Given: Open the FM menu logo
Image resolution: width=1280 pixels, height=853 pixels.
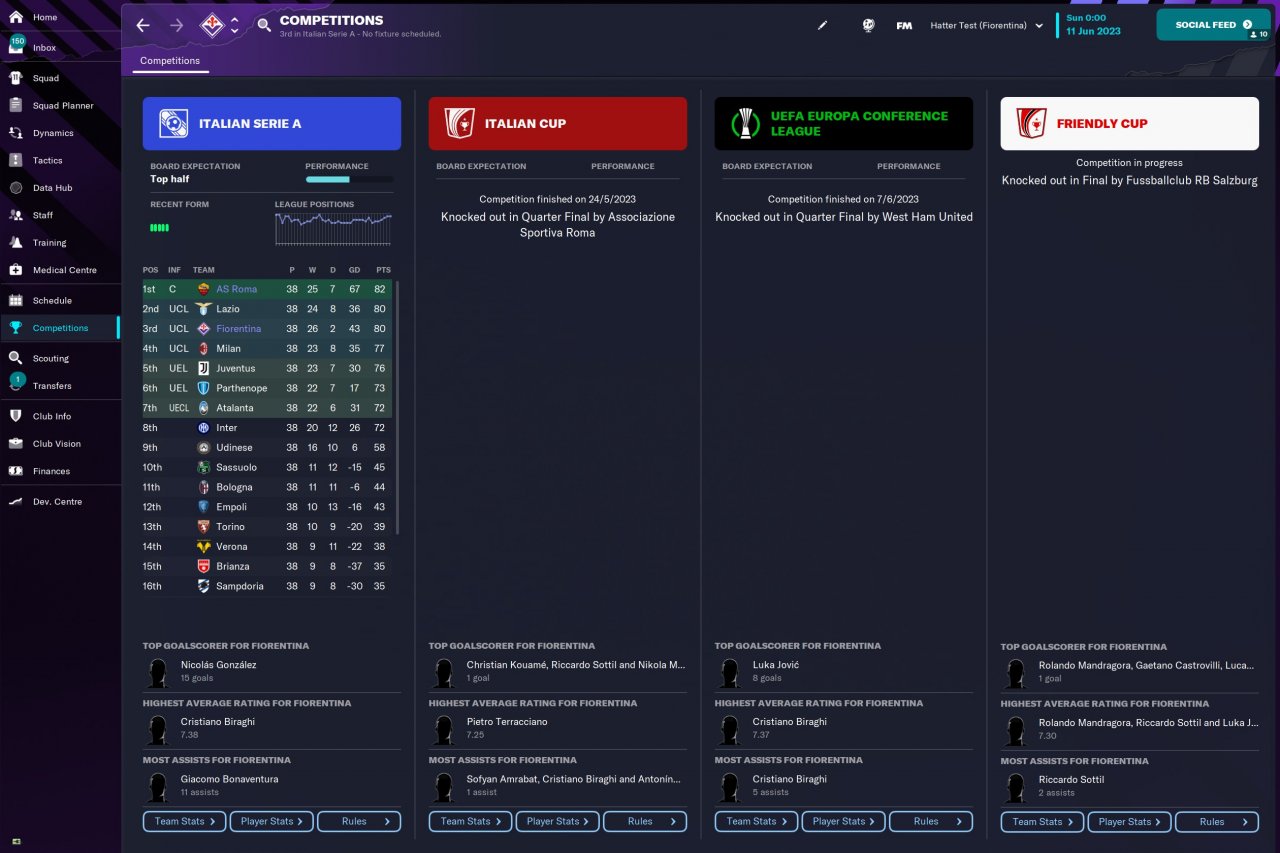Looking at the screenshot, I should point(904,25).
